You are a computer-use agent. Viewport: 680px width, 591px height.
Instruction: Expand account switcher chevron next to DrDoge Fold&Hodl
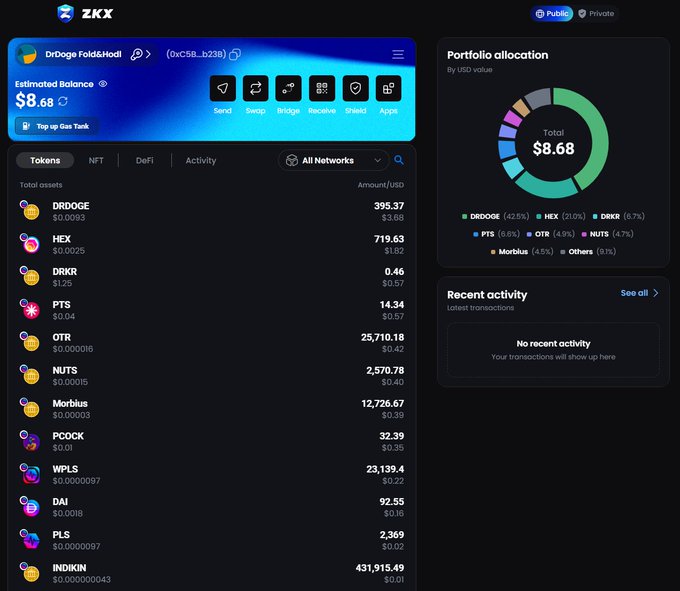[148, 54]
